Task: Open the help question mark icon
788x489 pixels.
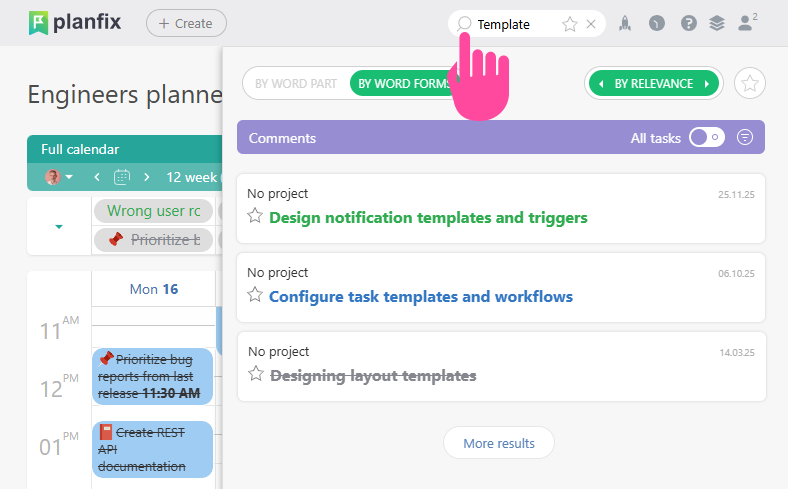Action: tap(688, 23)
